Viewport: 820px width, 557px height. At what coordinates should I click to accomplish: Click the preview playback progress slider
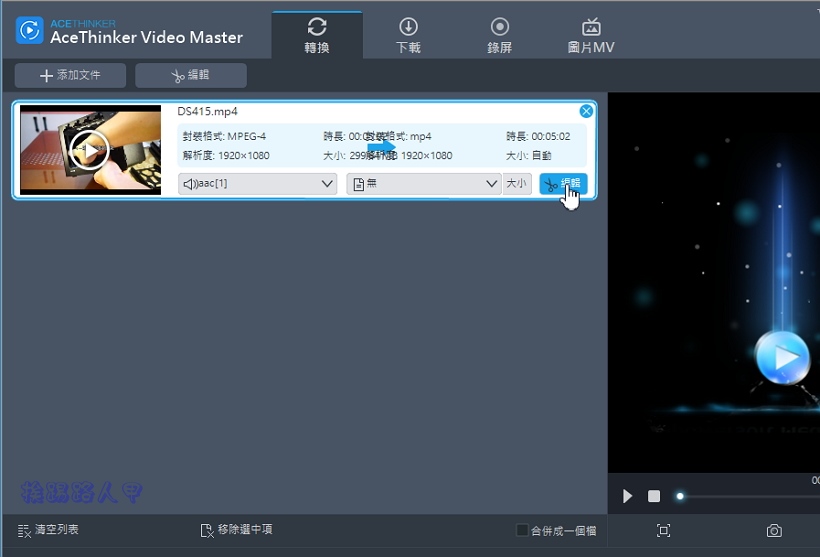point(745,496)
